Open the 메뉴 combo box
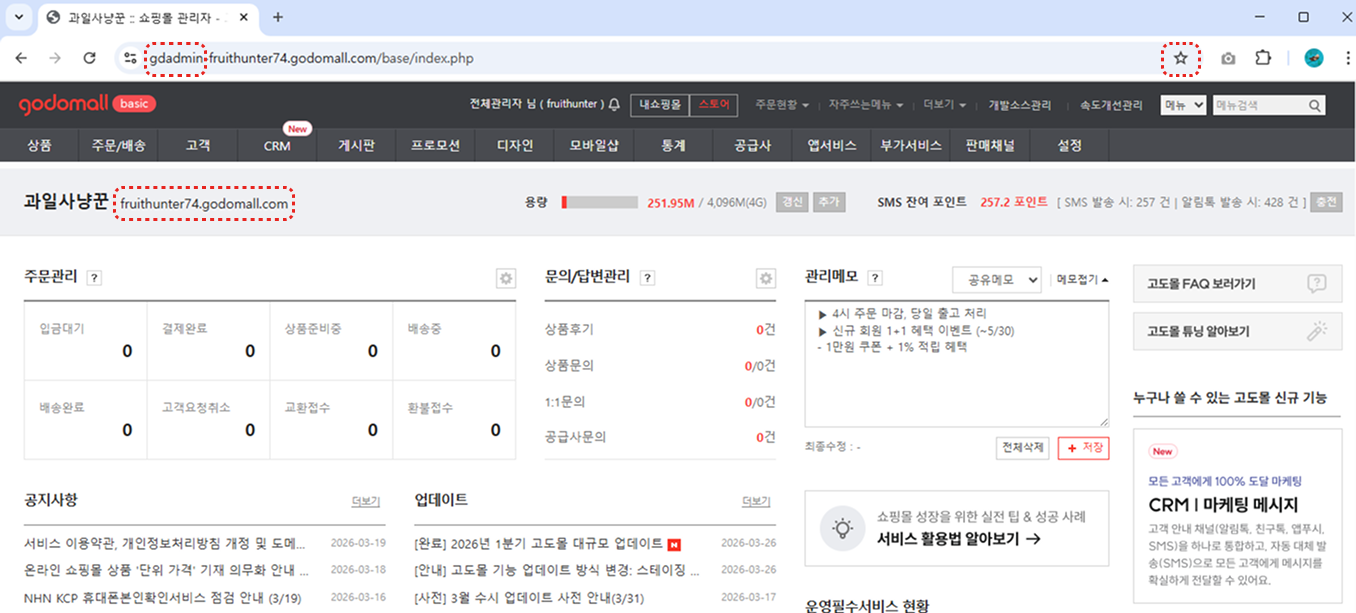This screenshot has width=1356, height=613. pyautogui.click(x=1183, y=104)
